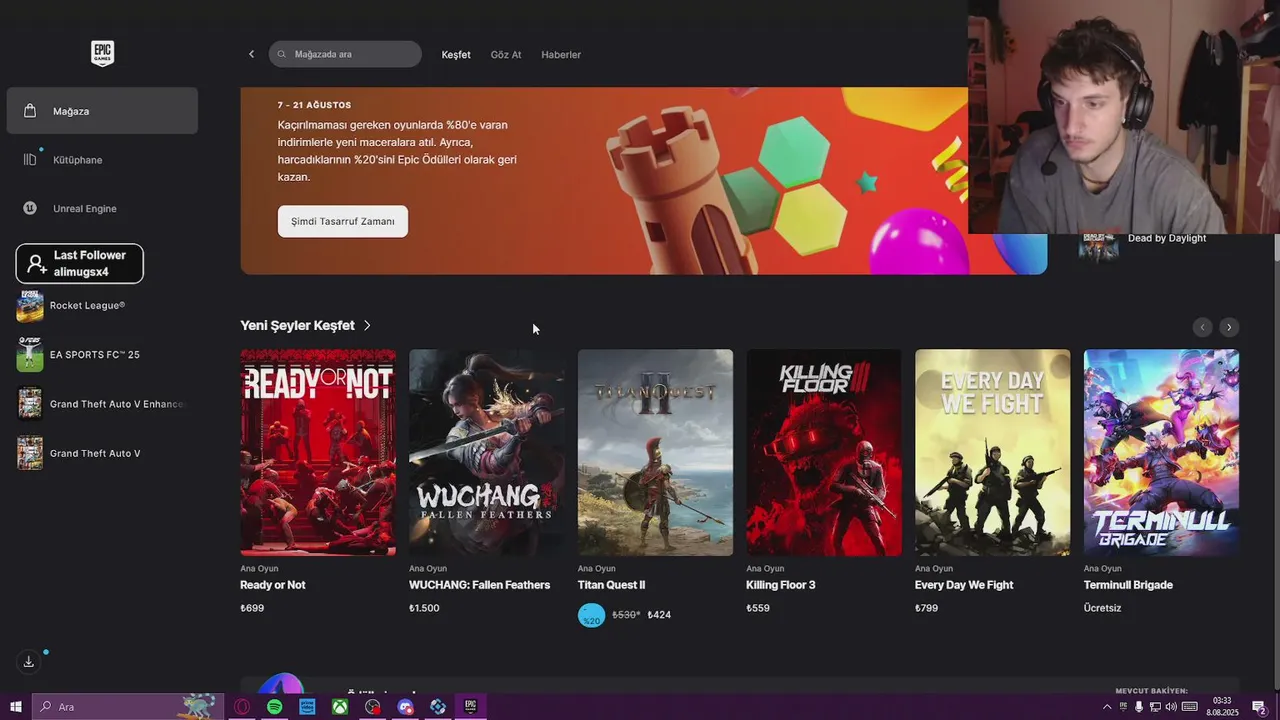The width and height of the screenshot is (1280, 720).
Task: Switch to the Keşfet tab
Action: click(456, 54)
